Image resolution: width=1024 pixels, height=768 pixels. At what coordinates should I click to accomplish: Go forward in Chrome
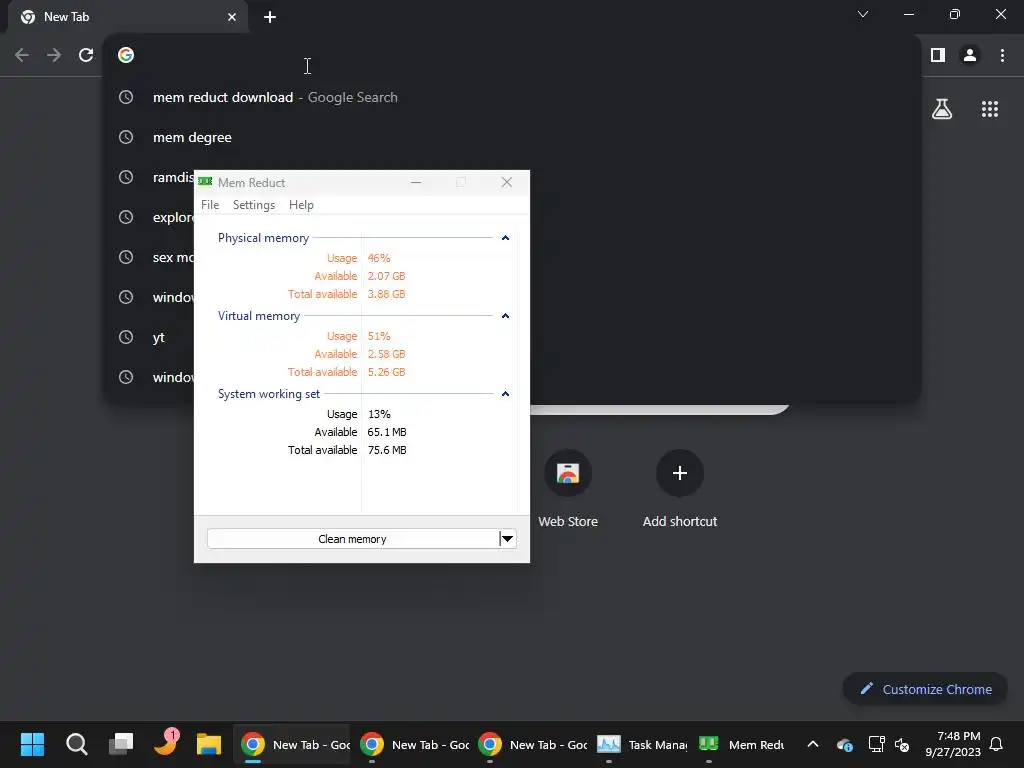coord(54,56)
